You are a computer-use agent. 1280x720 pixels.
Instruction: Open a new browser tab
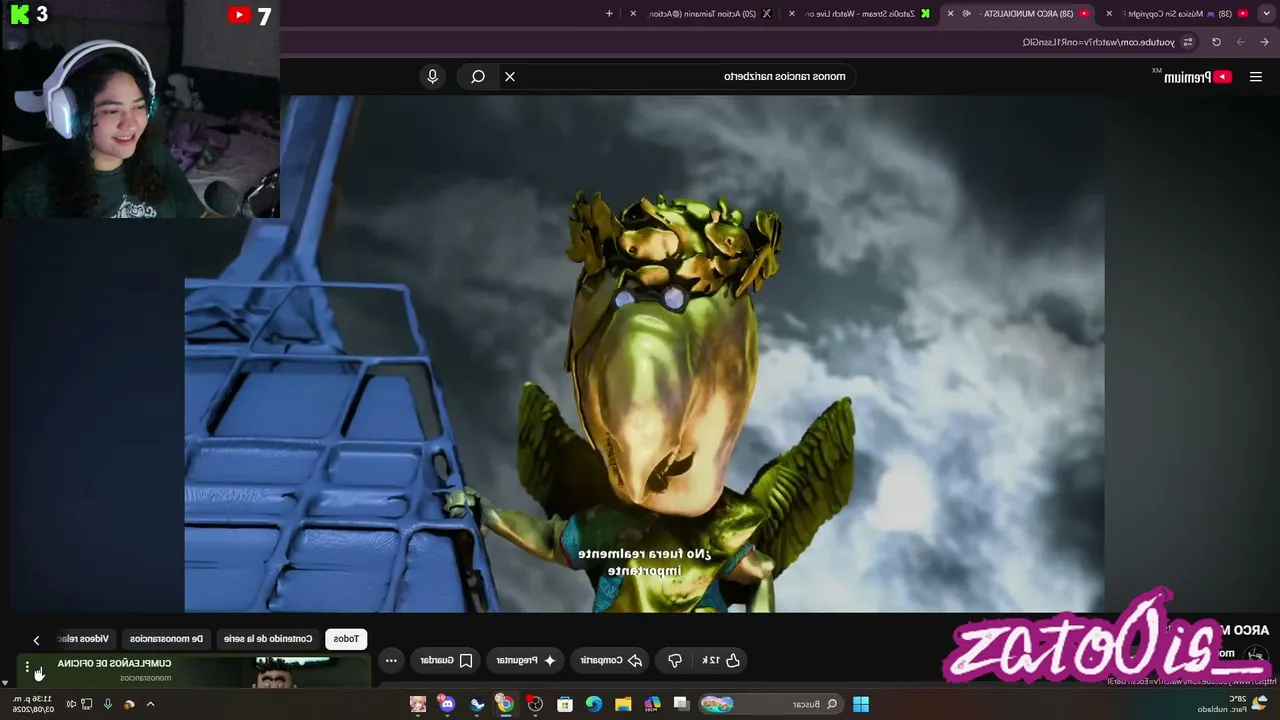(x=609, y=14)
